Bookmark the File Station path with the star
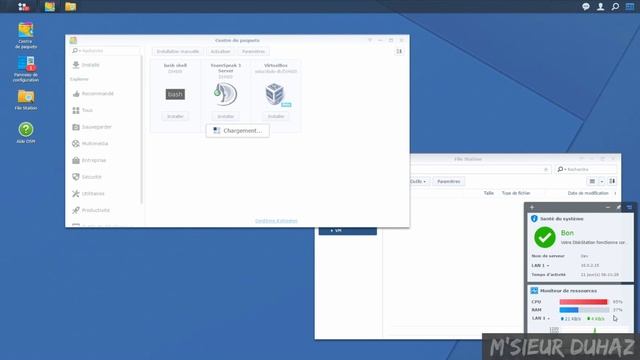The height and width of the screenshot is (360, 640). (x=546, y=169)
